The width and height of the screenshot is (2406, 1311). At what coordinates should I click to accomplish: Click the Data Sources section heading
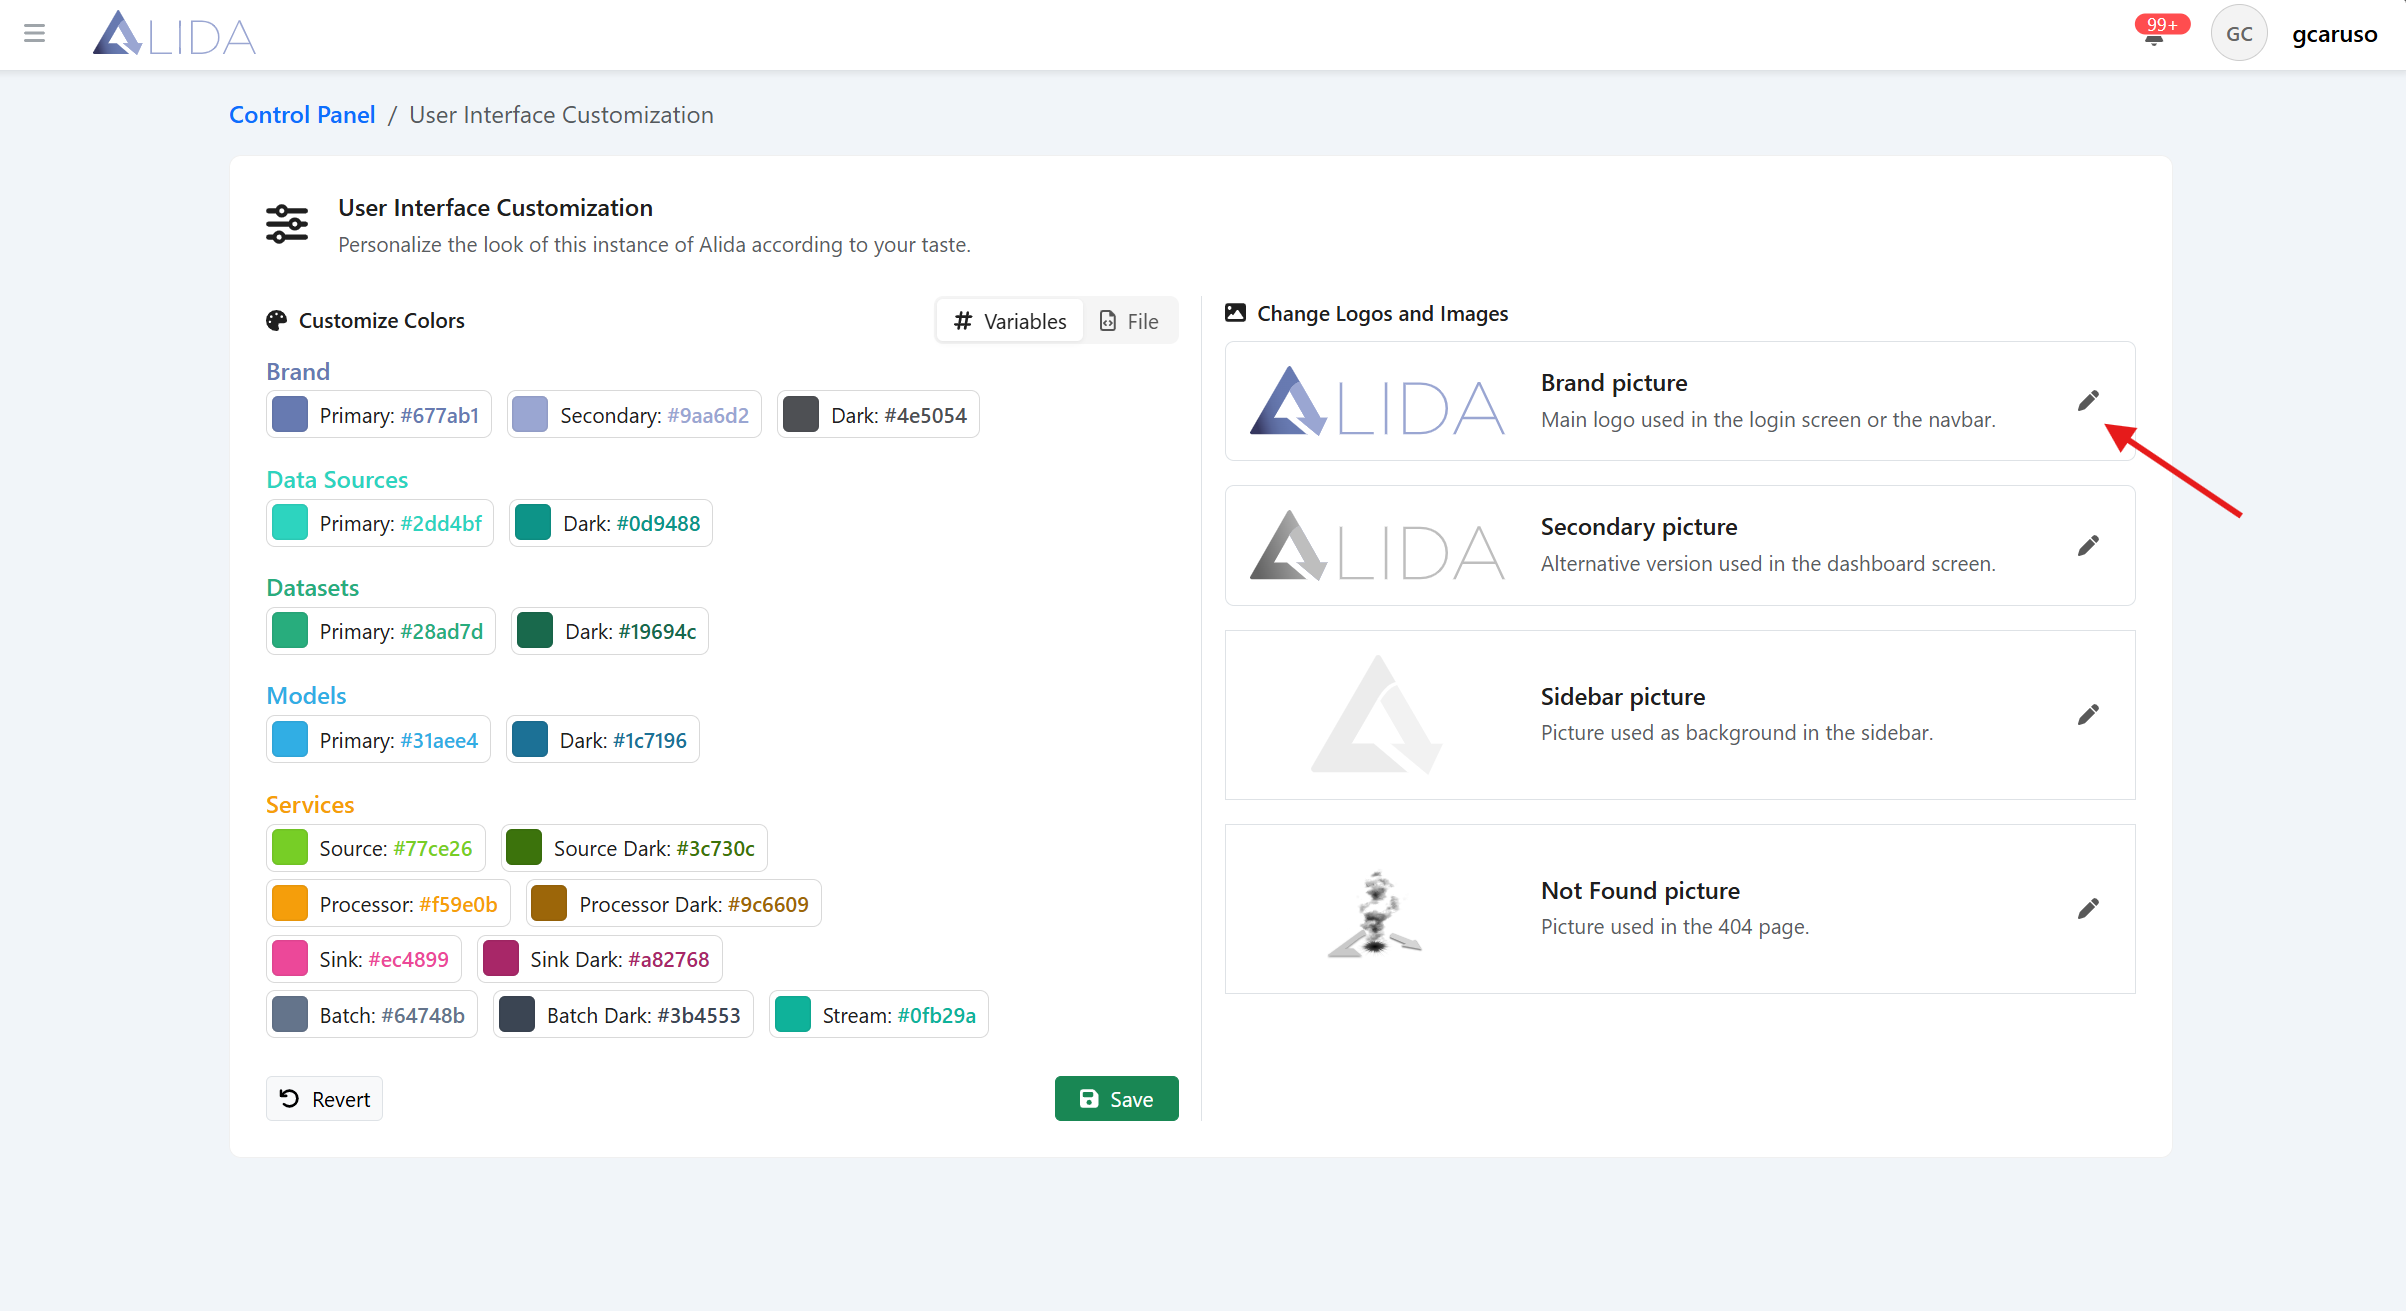tap(337, 480)
